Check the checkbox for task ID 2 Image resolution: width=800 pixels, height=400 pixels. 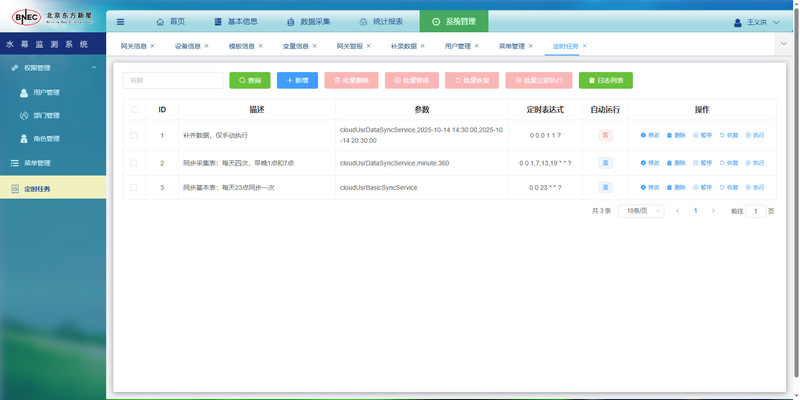[134, 163]
